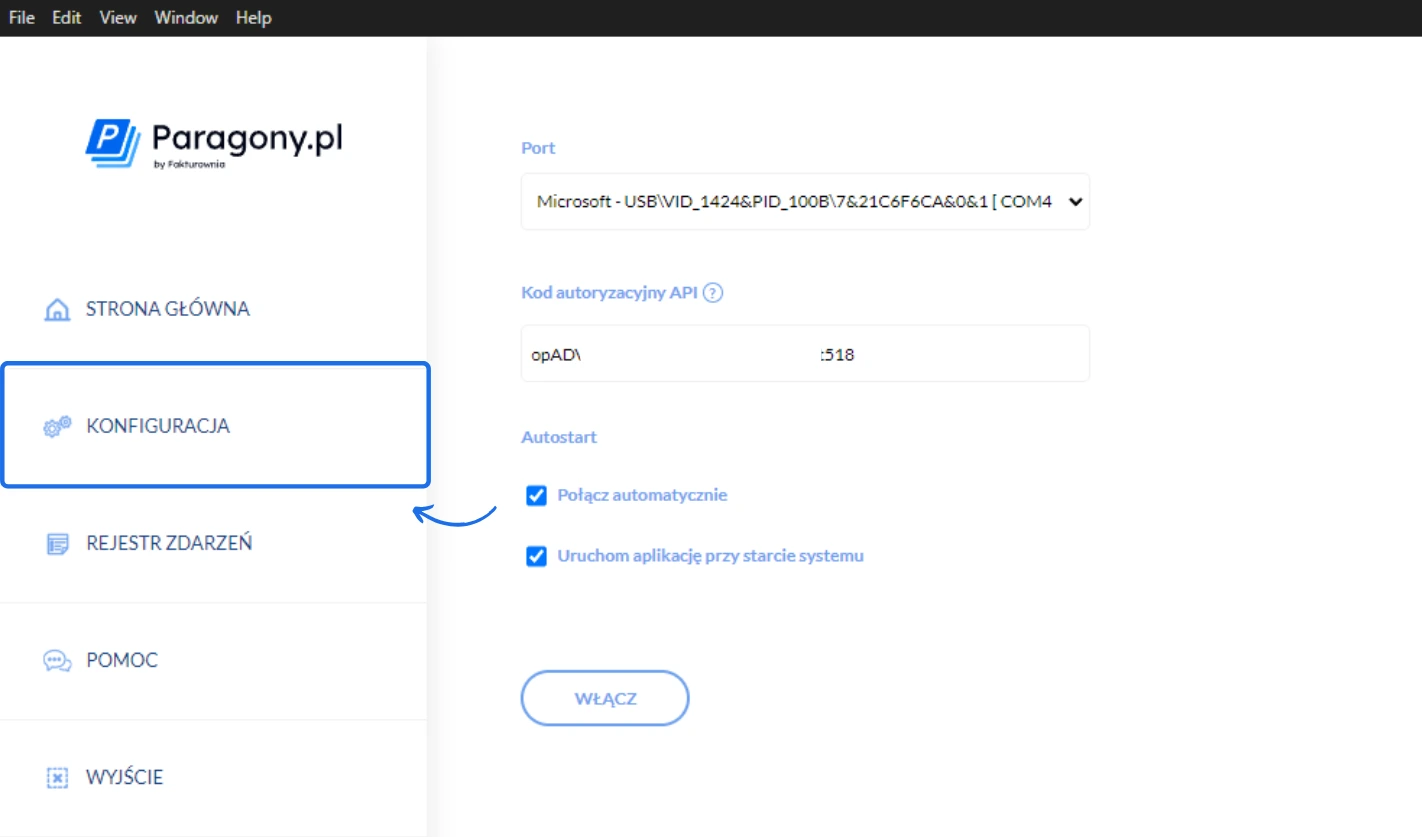Open the File menu
This screenshot has height=837, width=1422.
coord(20,17)
